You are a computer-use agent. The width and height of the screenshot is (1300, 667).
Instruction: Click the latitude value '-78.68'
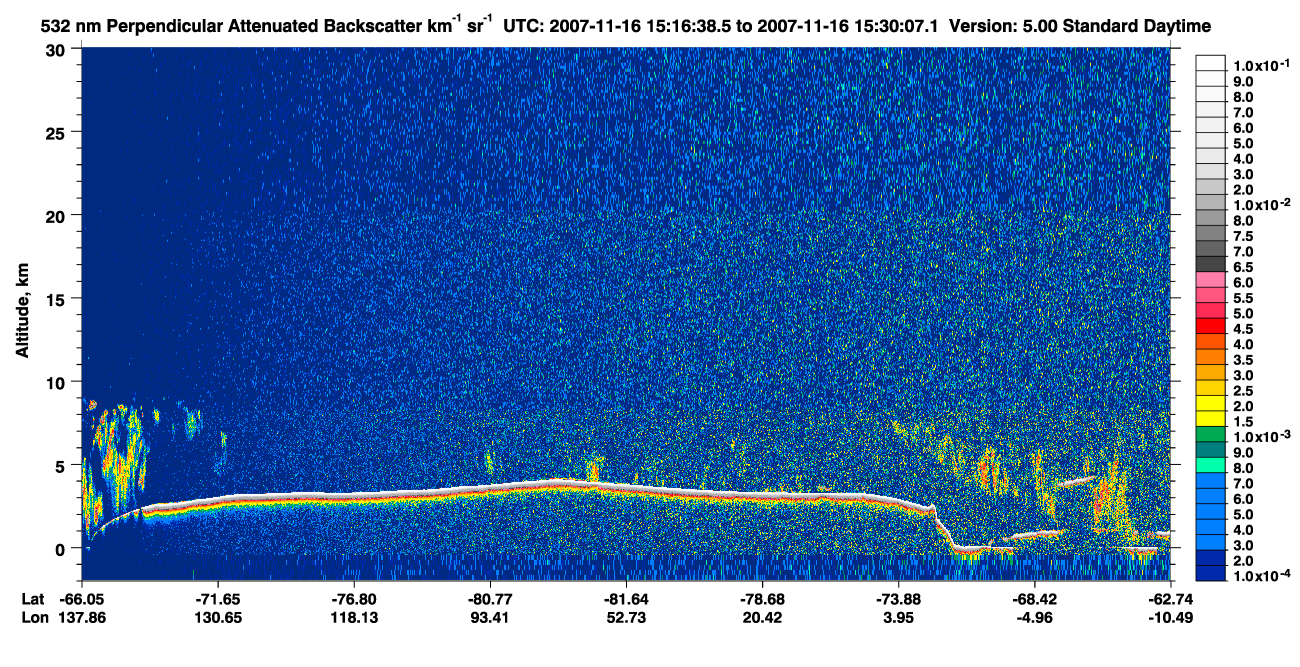(x=762, y=598)
